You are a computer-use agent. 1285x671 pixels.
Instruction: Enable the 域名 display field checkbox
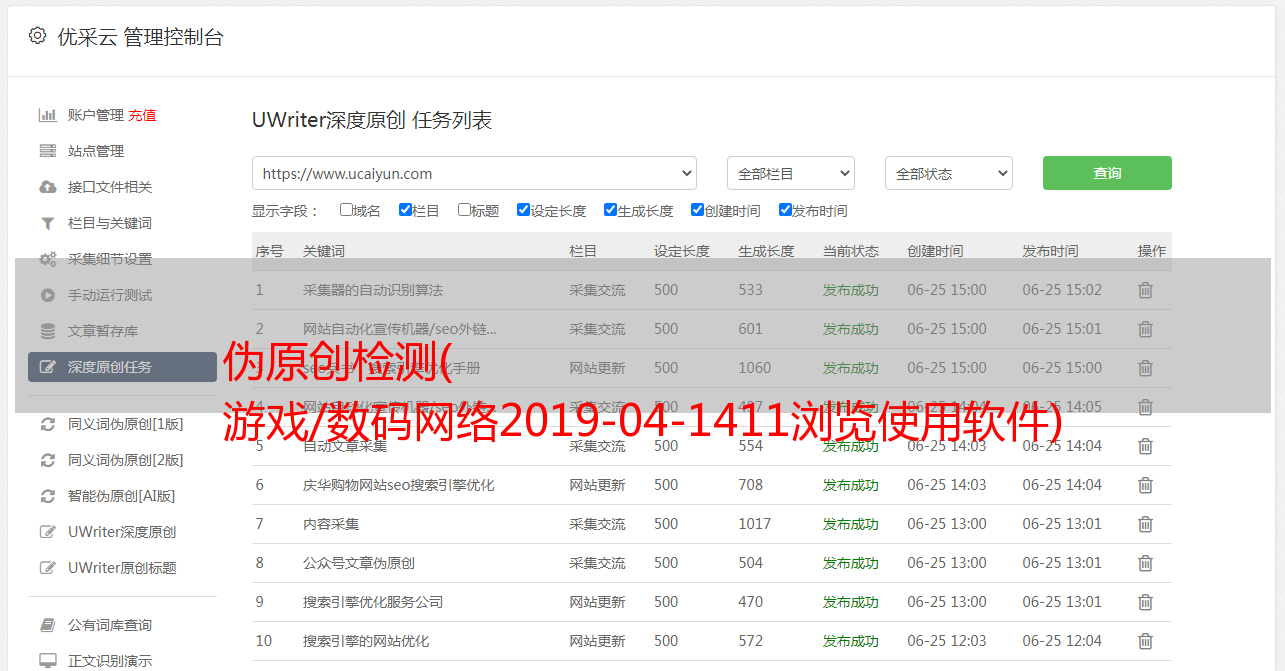point(346,210)
